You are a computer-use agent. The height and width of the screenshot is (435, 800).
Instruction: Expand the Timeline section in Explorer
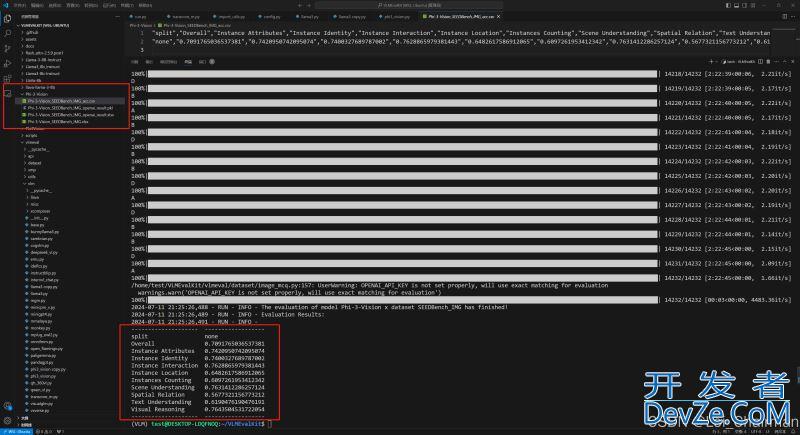pos(26,424)
